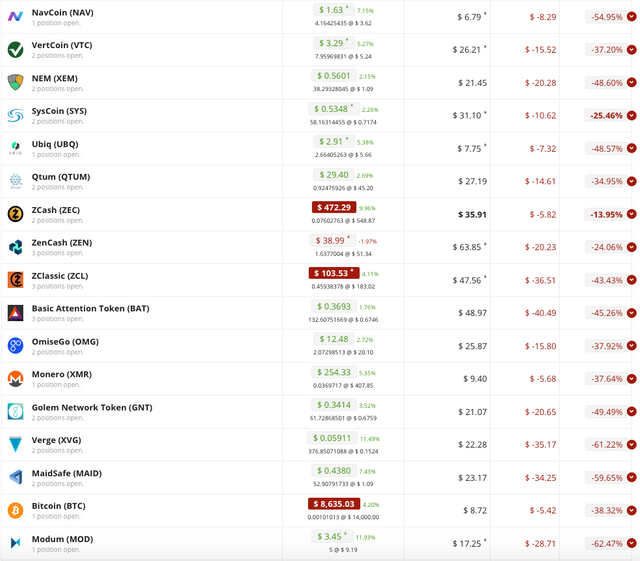The width and height of the screenshot is (640, 561).
Task: Click the ZCash (ZEC) coin logo
Action: point(16,214)
